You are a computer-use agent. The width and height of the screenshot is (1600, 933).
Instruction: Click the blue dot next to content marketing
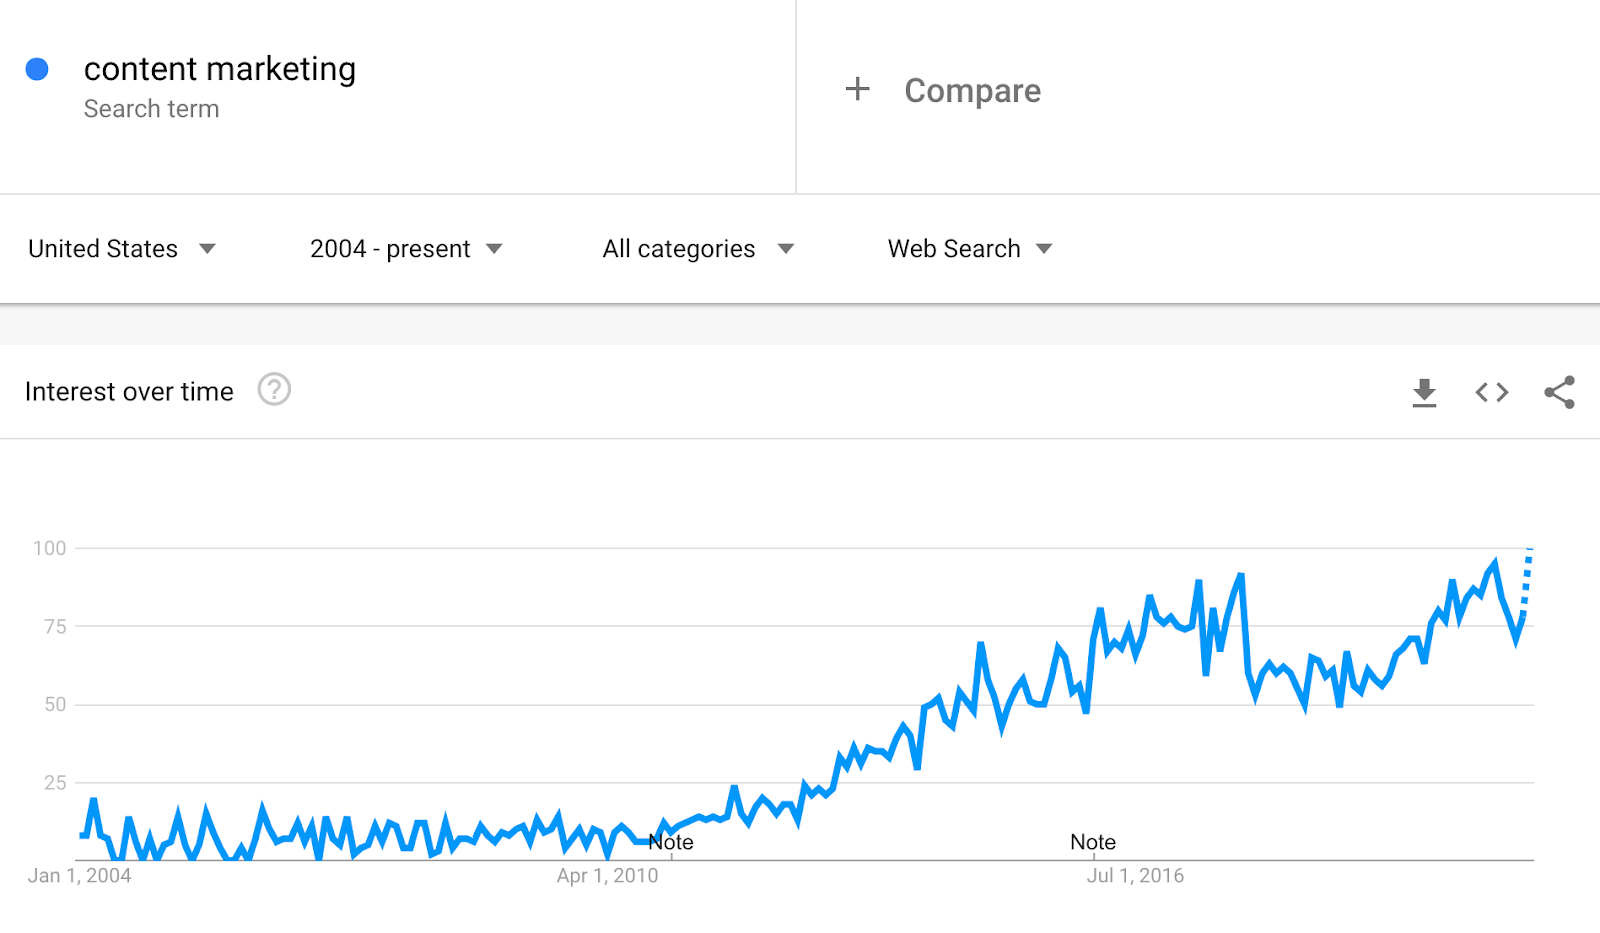pyautogui.click(x=37, y=69)
